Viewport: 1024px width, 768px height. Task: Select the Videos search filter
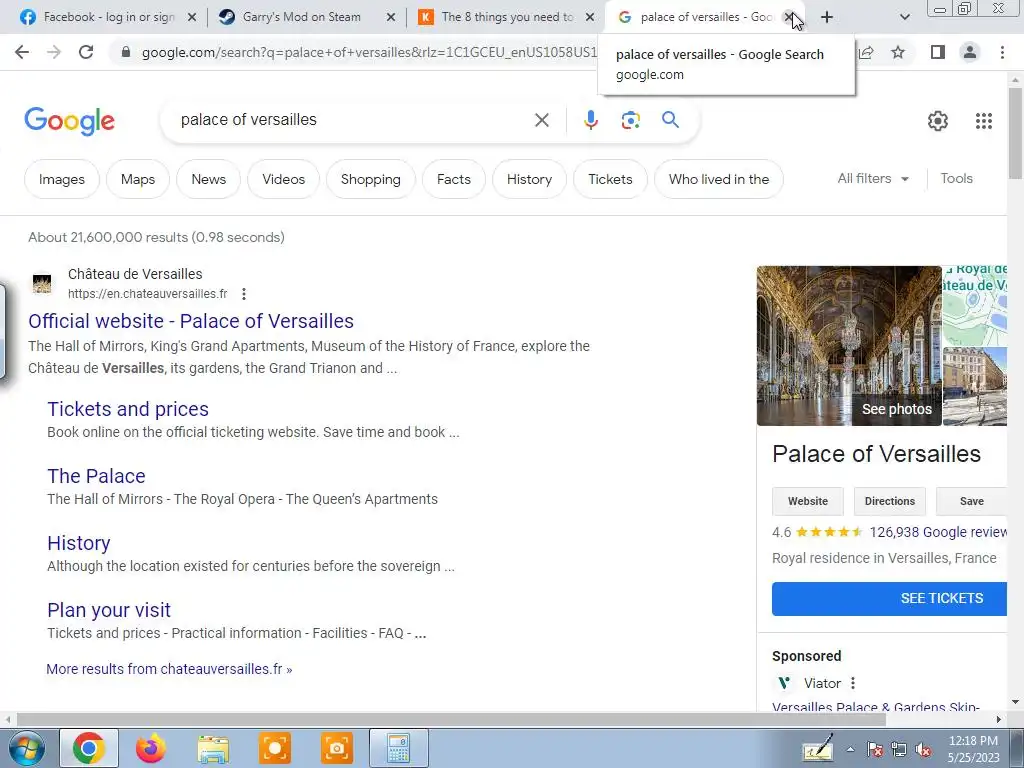(283, 179)
